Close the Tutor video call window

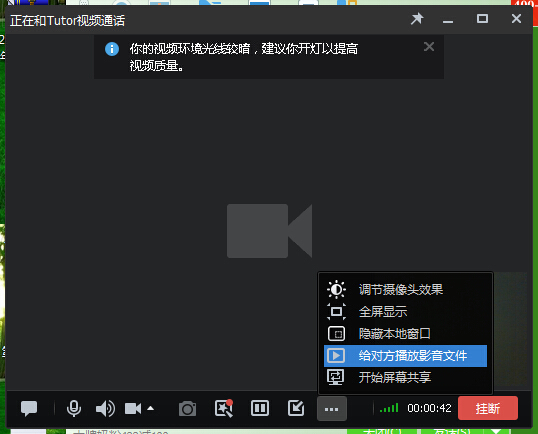pyautogui.click(x=516, y=19)
